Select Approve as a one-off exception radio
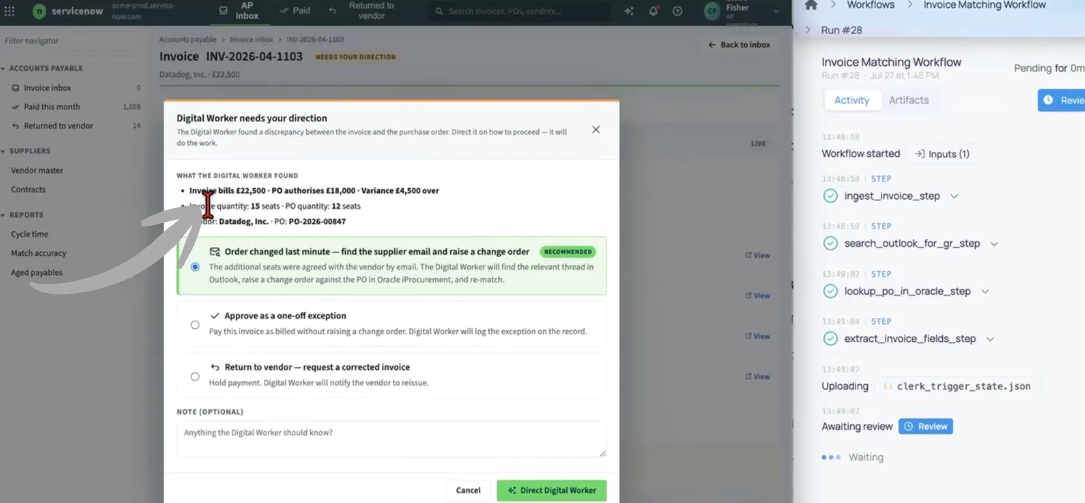This screenshot has height=503, width=1085. [195, 324]
